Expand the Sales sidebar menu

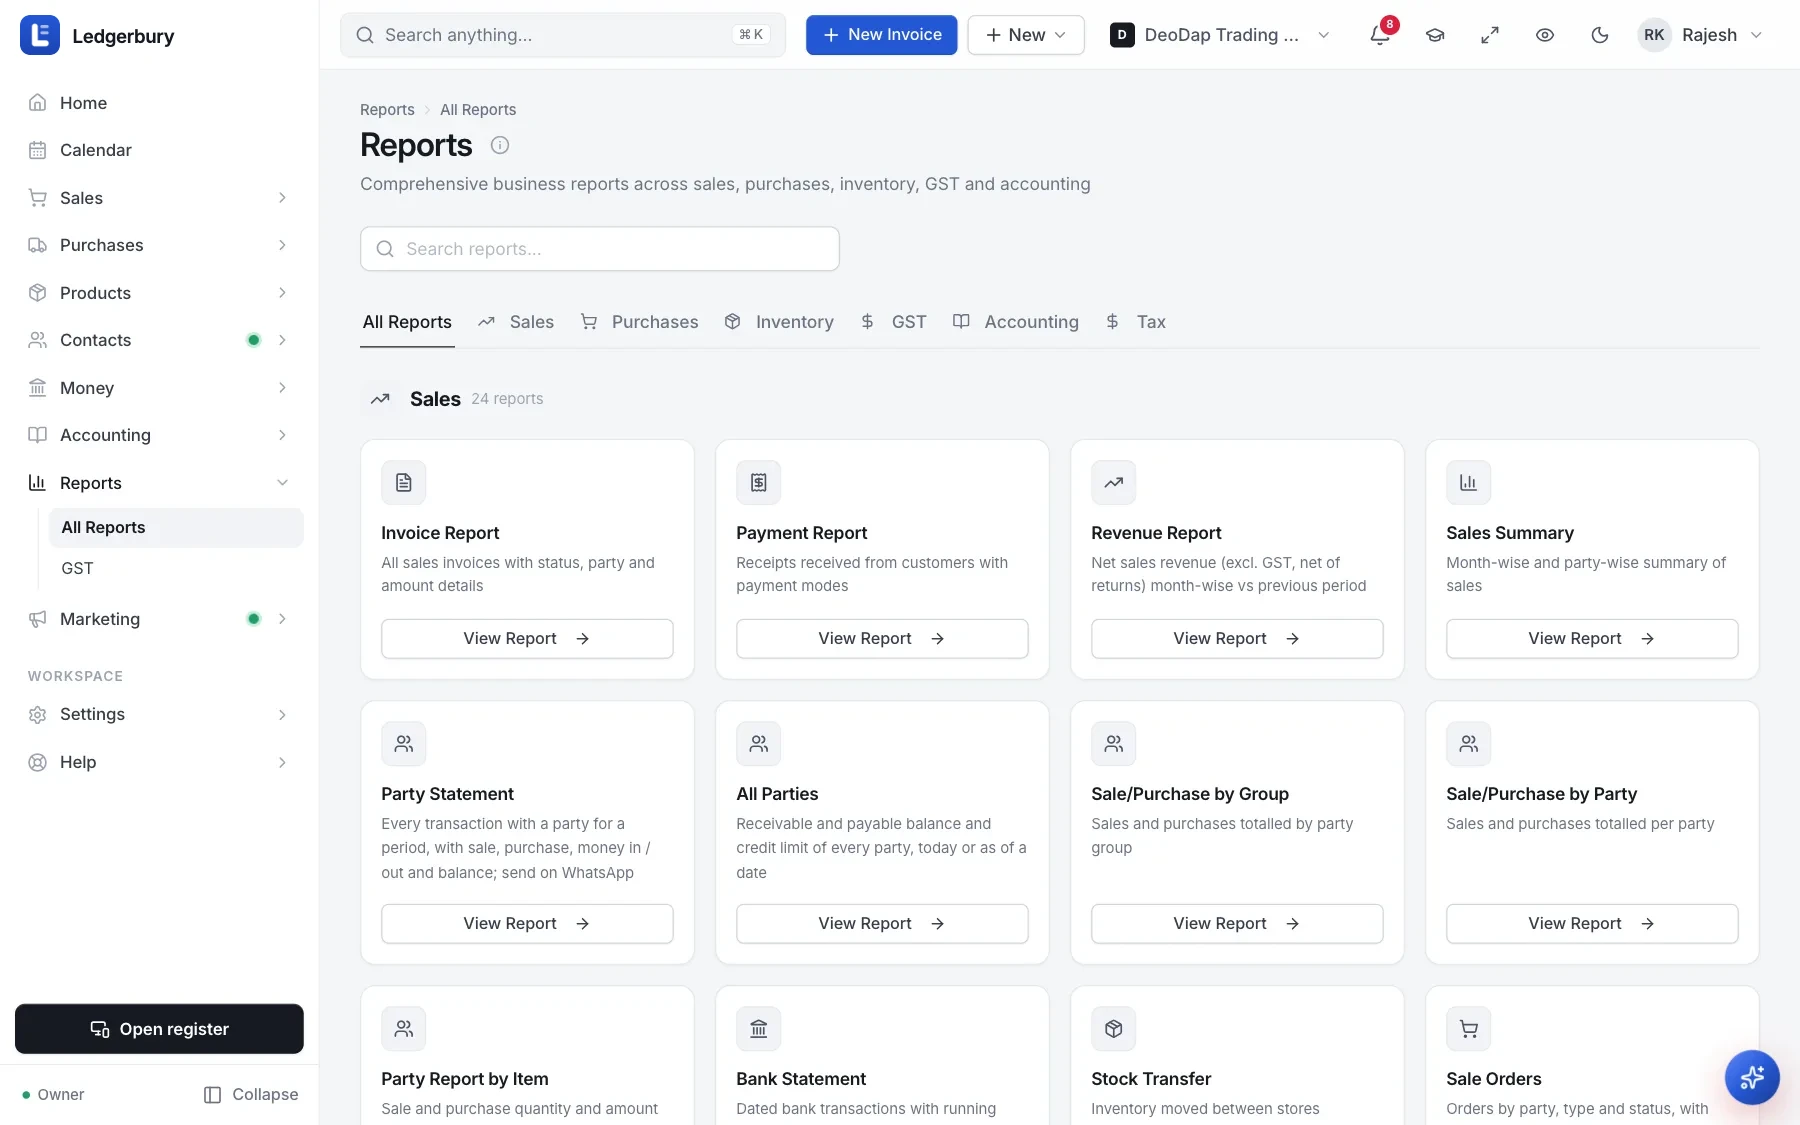160,198
